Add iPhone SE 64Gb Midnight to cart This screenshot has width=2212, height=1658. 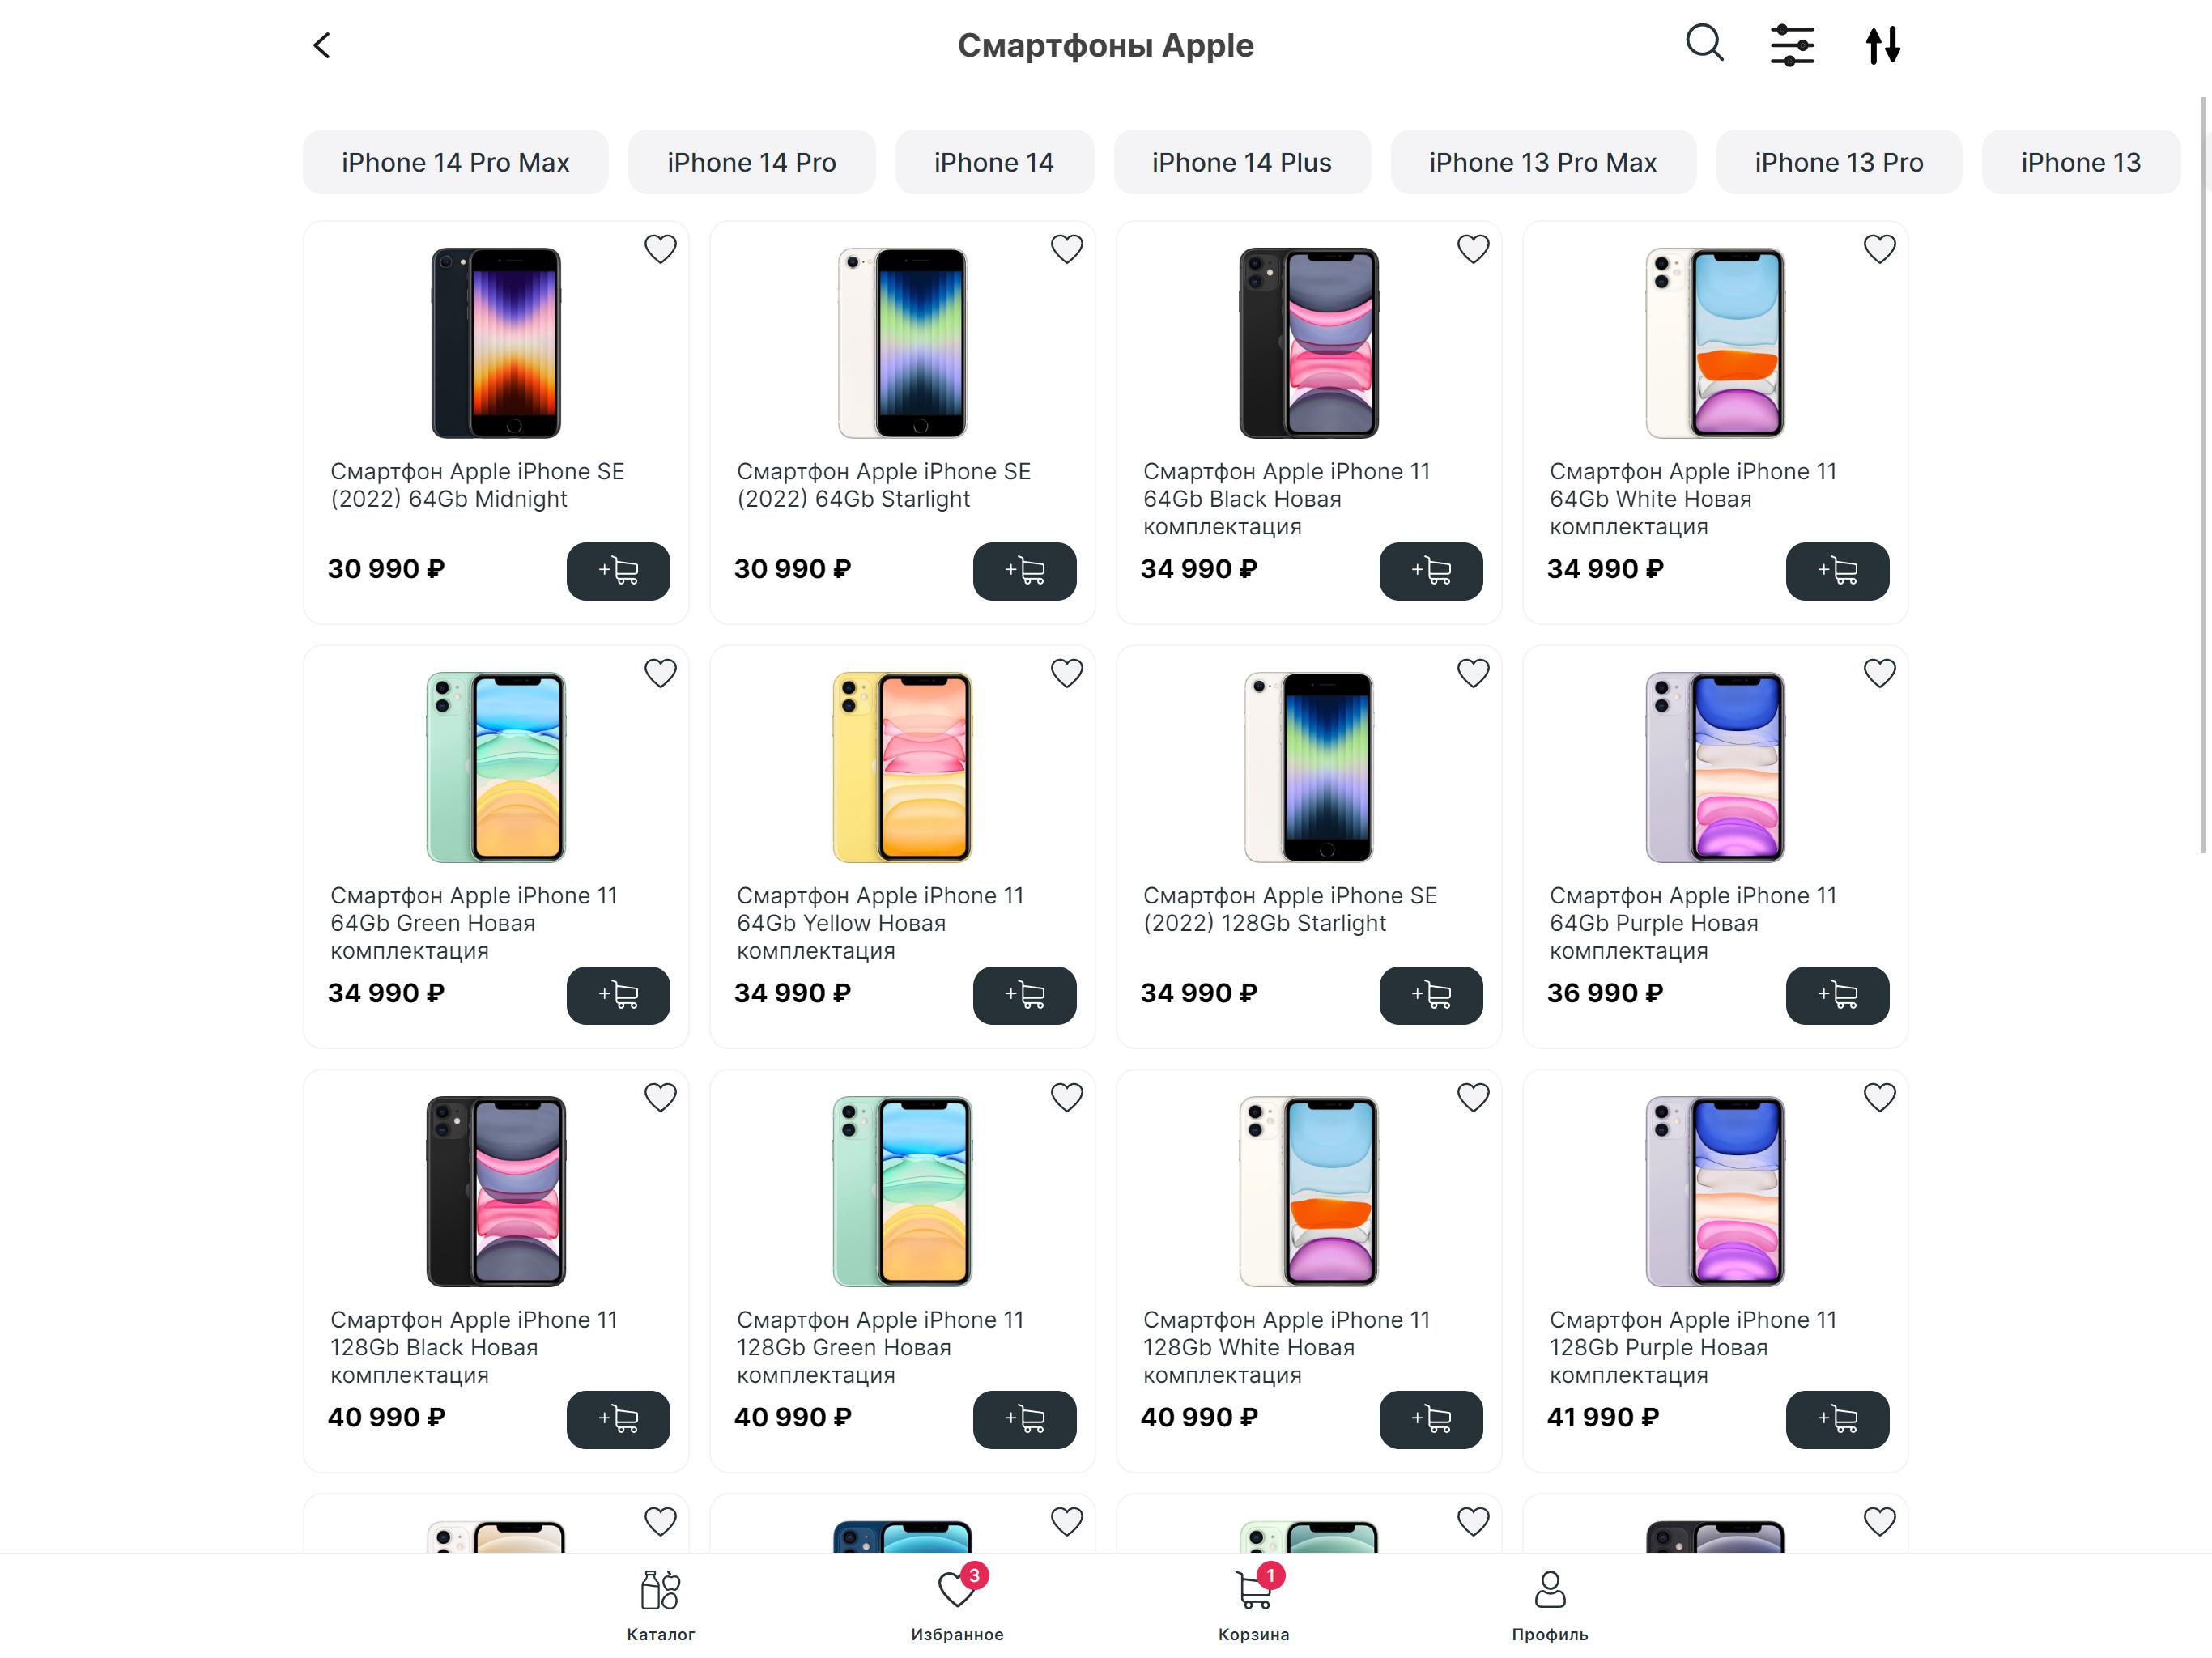618,571
